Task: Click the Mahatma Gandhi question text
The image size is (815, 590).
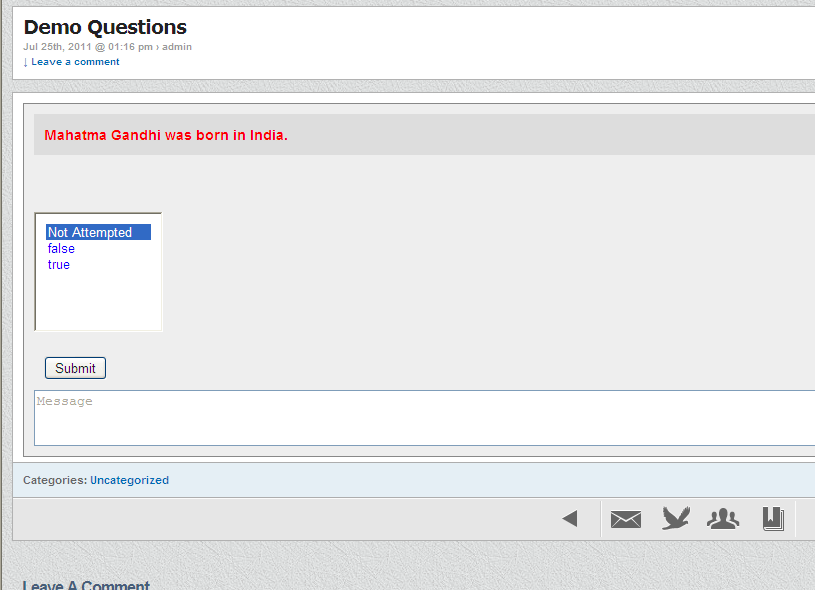Action: pyautogui.click(x=166, y=135)
